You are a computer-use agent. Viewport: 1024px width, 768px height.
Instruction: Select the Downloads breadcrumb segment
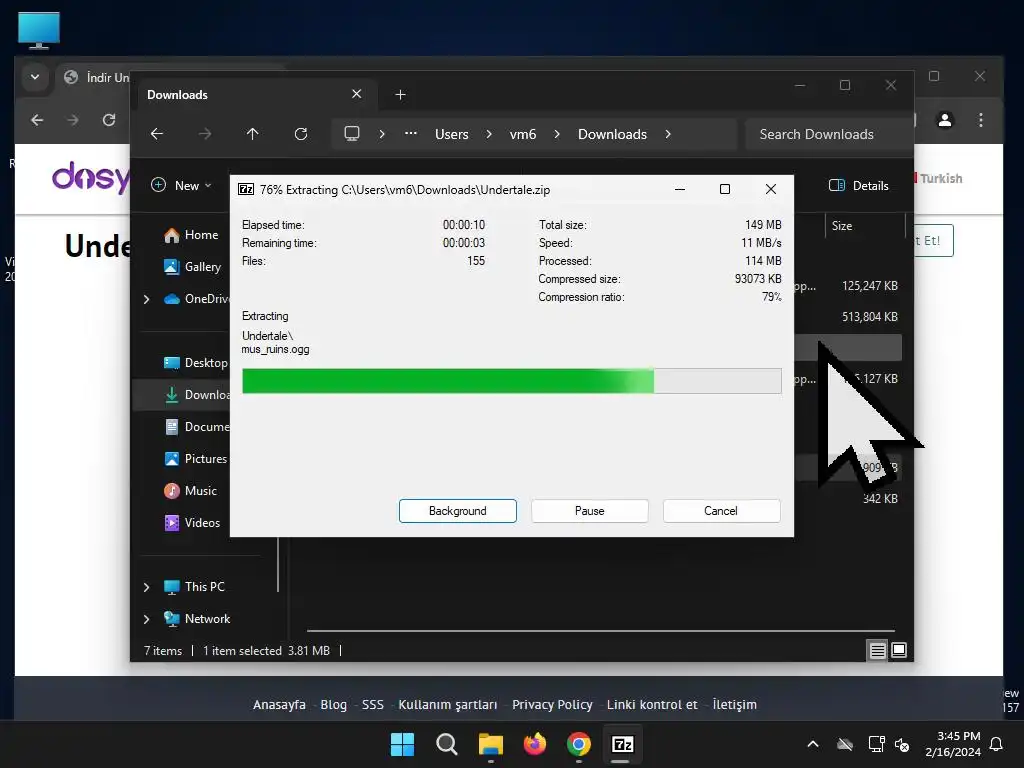(x=612, y=134)
